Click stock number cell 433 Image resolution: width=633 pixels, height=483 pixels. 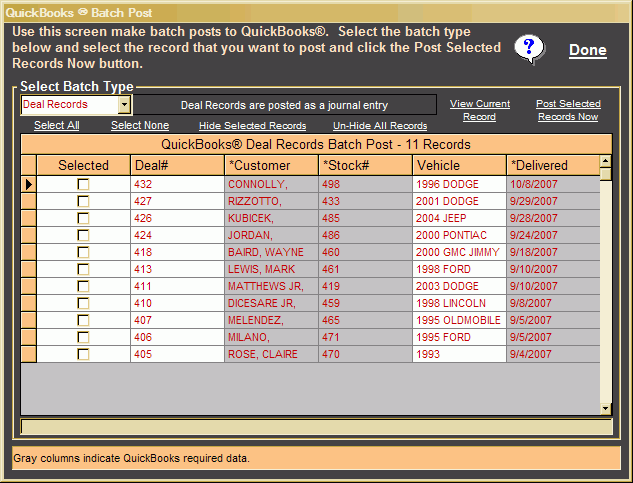tap(365, 202)
